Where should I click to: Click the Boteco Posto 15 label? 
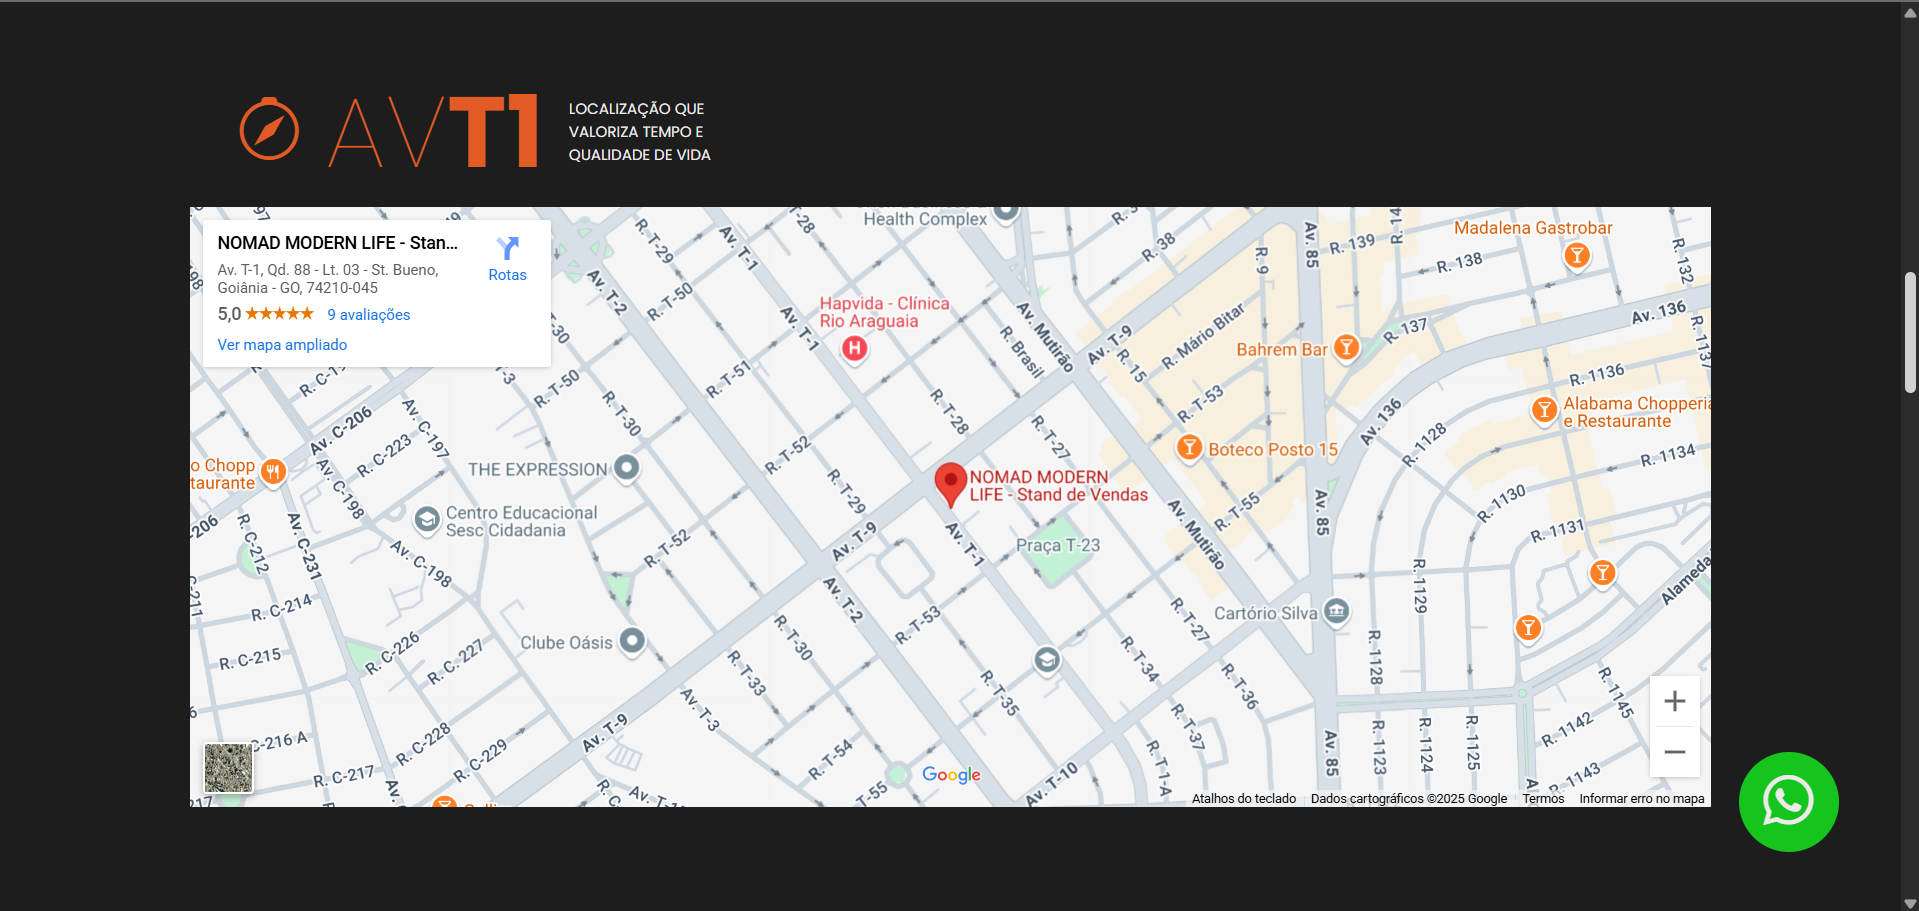pyautogui.click(x=1273, y=450)
